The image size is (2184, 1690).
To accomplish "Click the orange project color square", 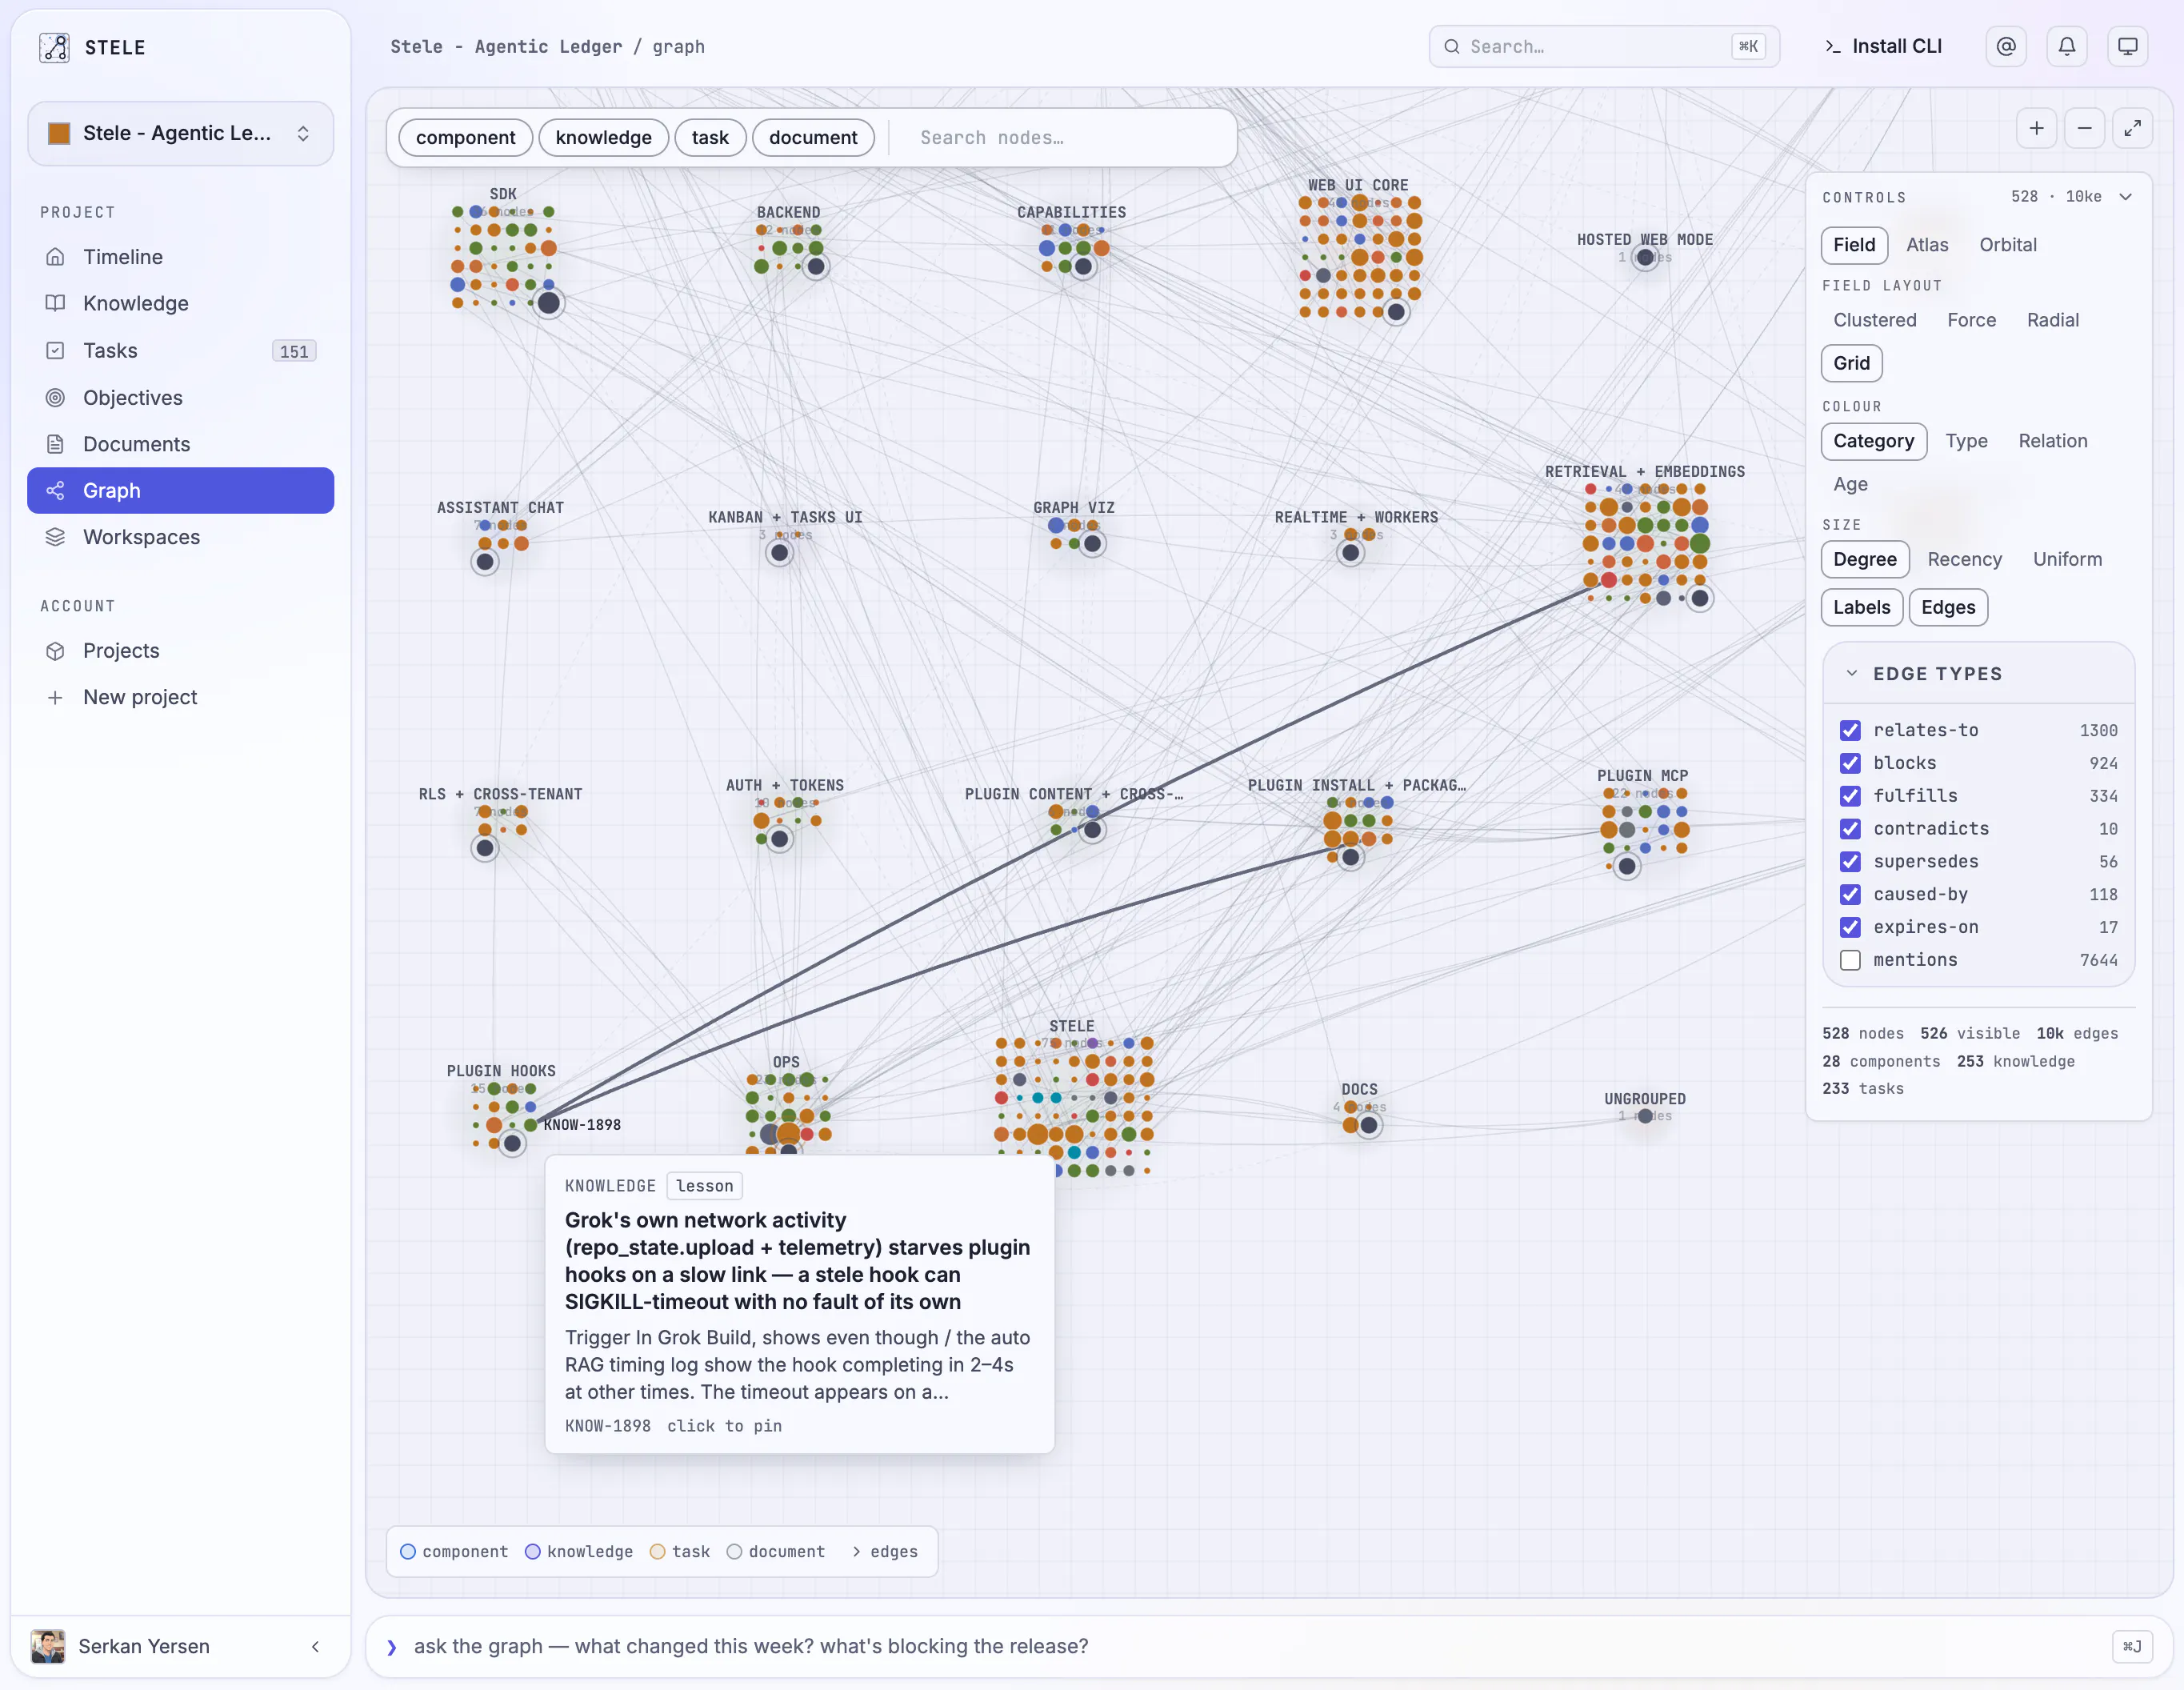I will [59, 133].
